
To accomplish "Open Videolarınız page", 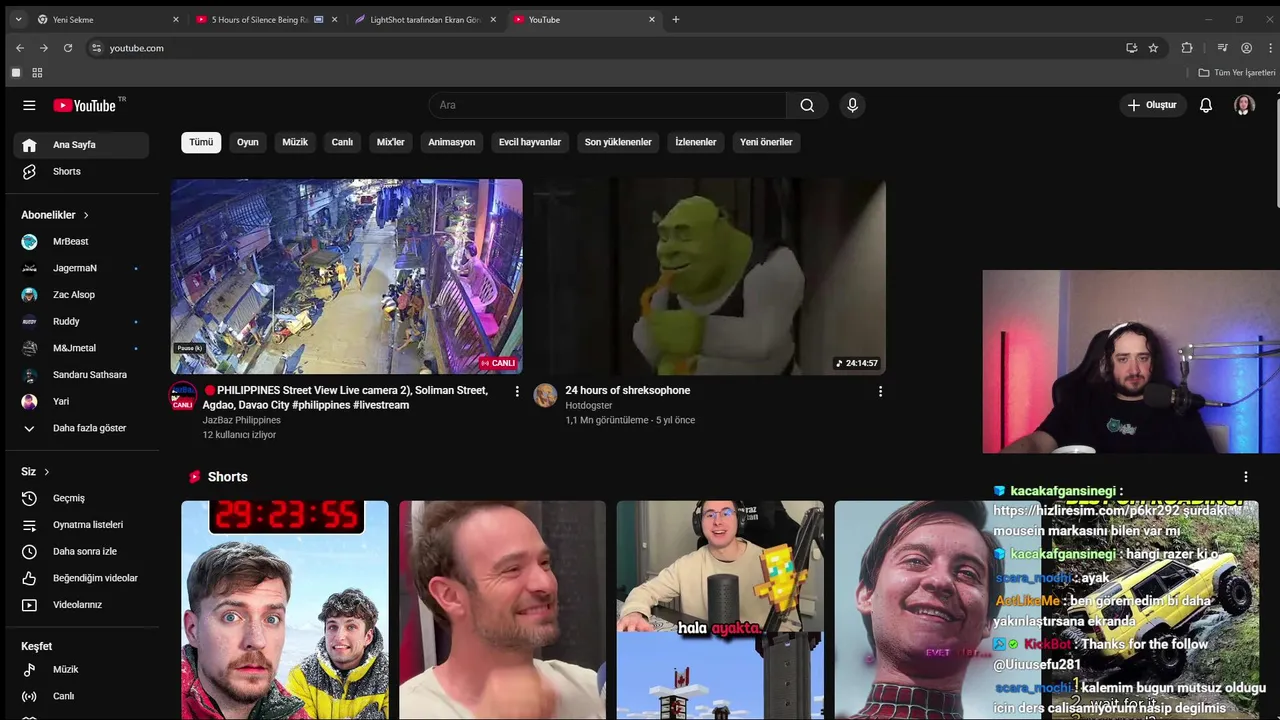I will (81, 605).
